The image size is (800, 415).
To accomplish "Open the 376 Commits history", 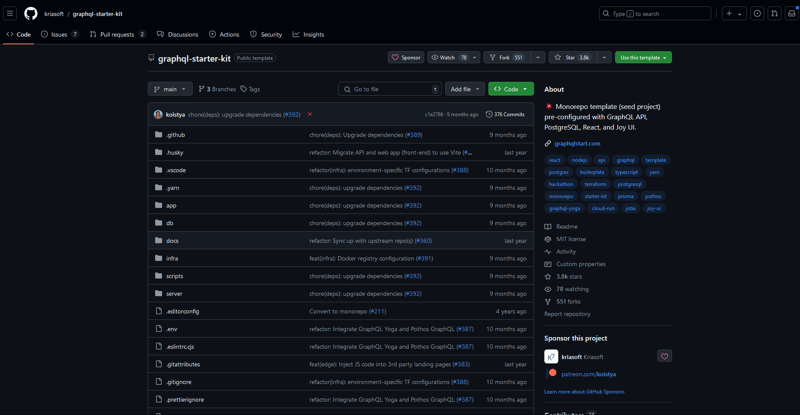I will (x=505, y=115).
